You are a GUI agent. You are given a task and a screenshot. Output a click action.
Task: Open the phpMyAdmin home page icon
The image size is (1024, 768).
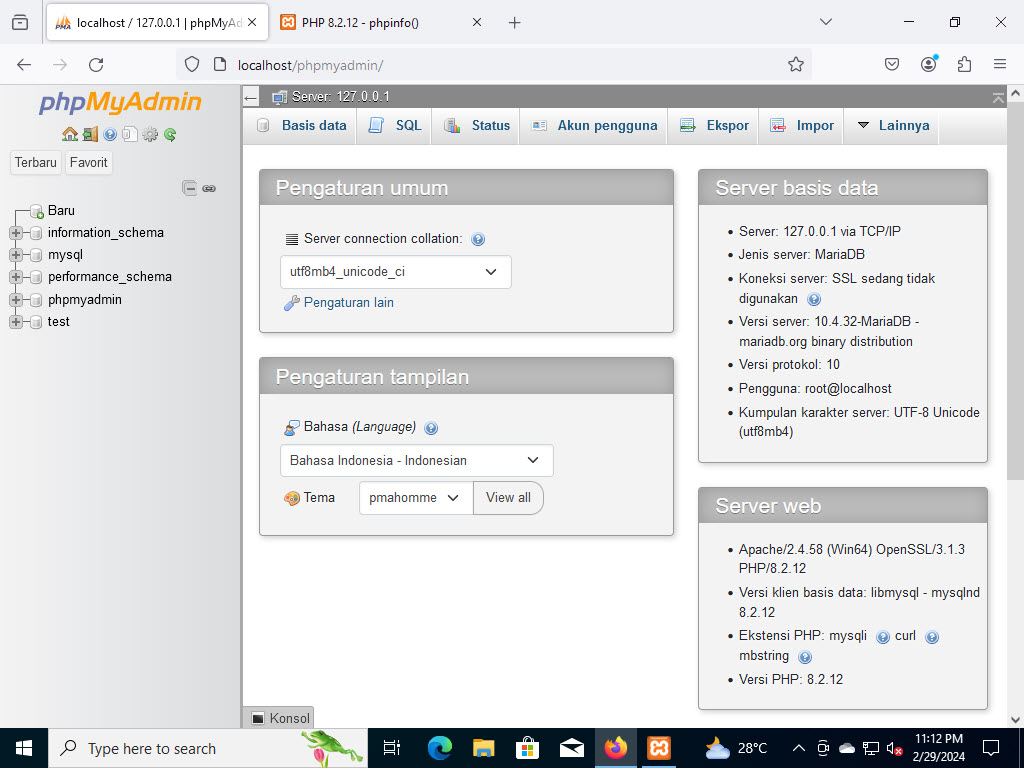(x=70, y=134)
